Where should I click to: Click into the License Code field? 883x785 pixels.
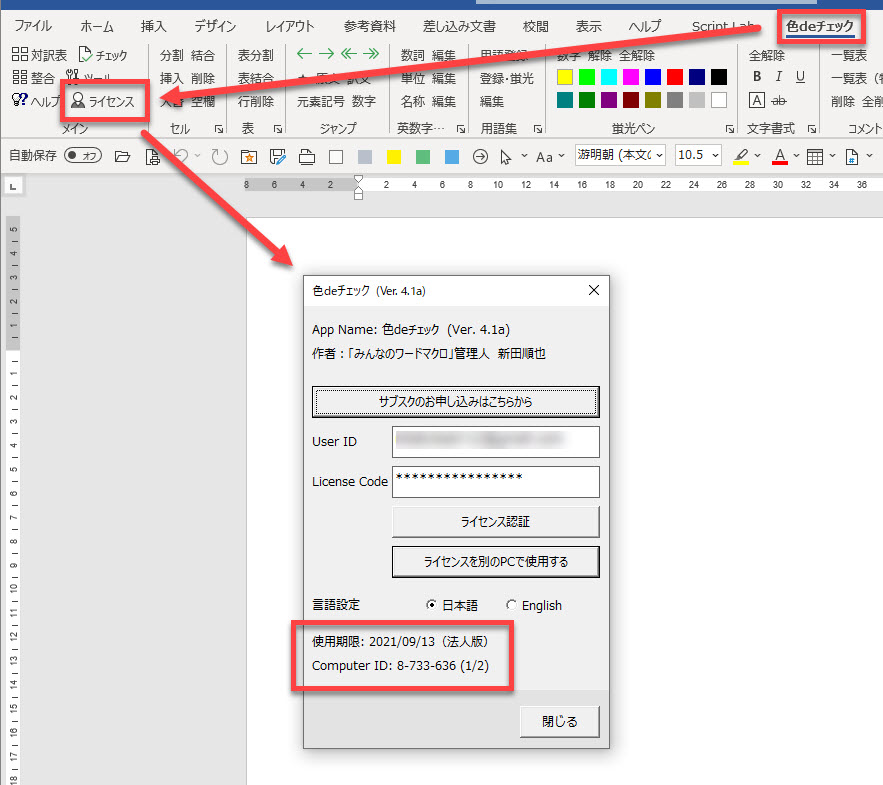coord(495,482)
